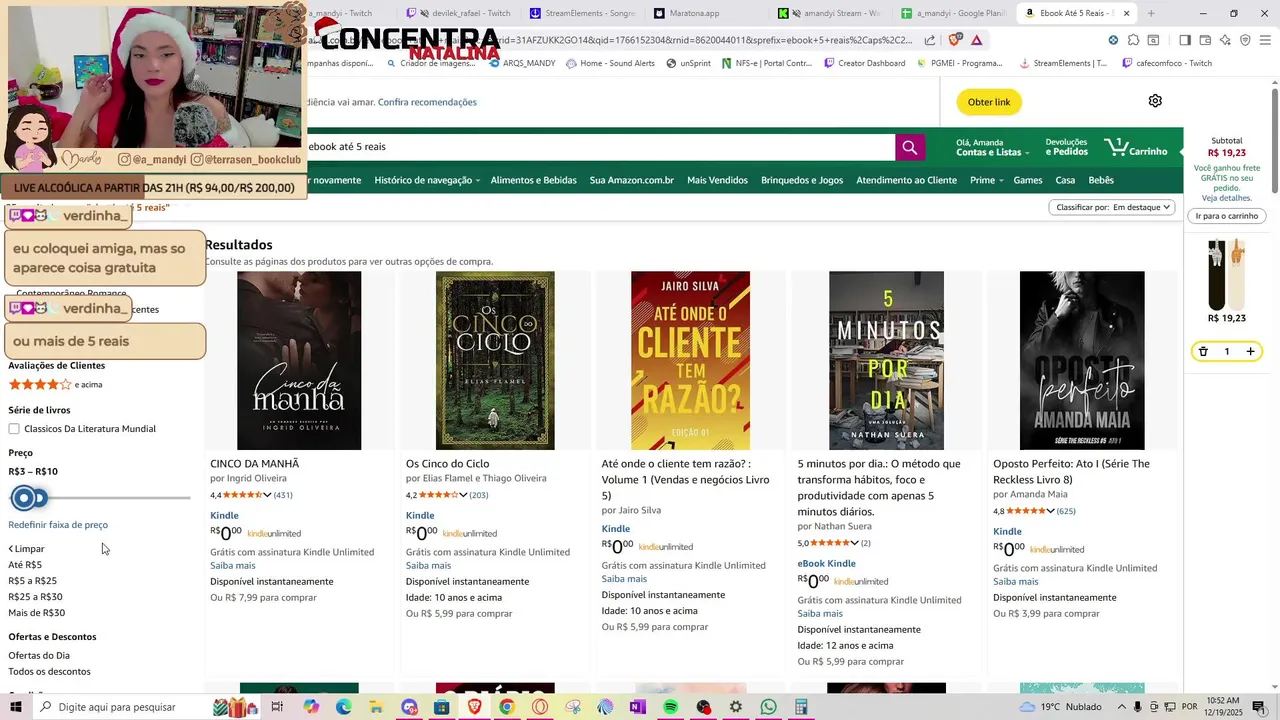Open Ofertas do Dia filter link
1280x720 pixels.
click(39, 656)
